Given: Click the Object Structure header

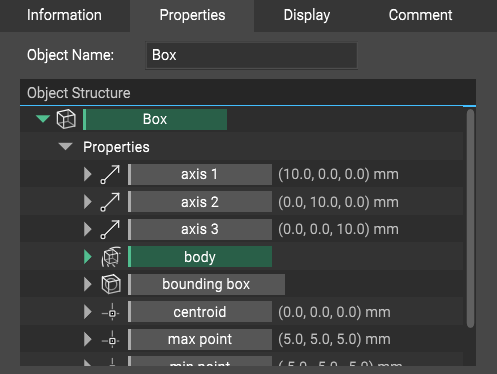Looking at the screenshot, I should tap(248, 93).
